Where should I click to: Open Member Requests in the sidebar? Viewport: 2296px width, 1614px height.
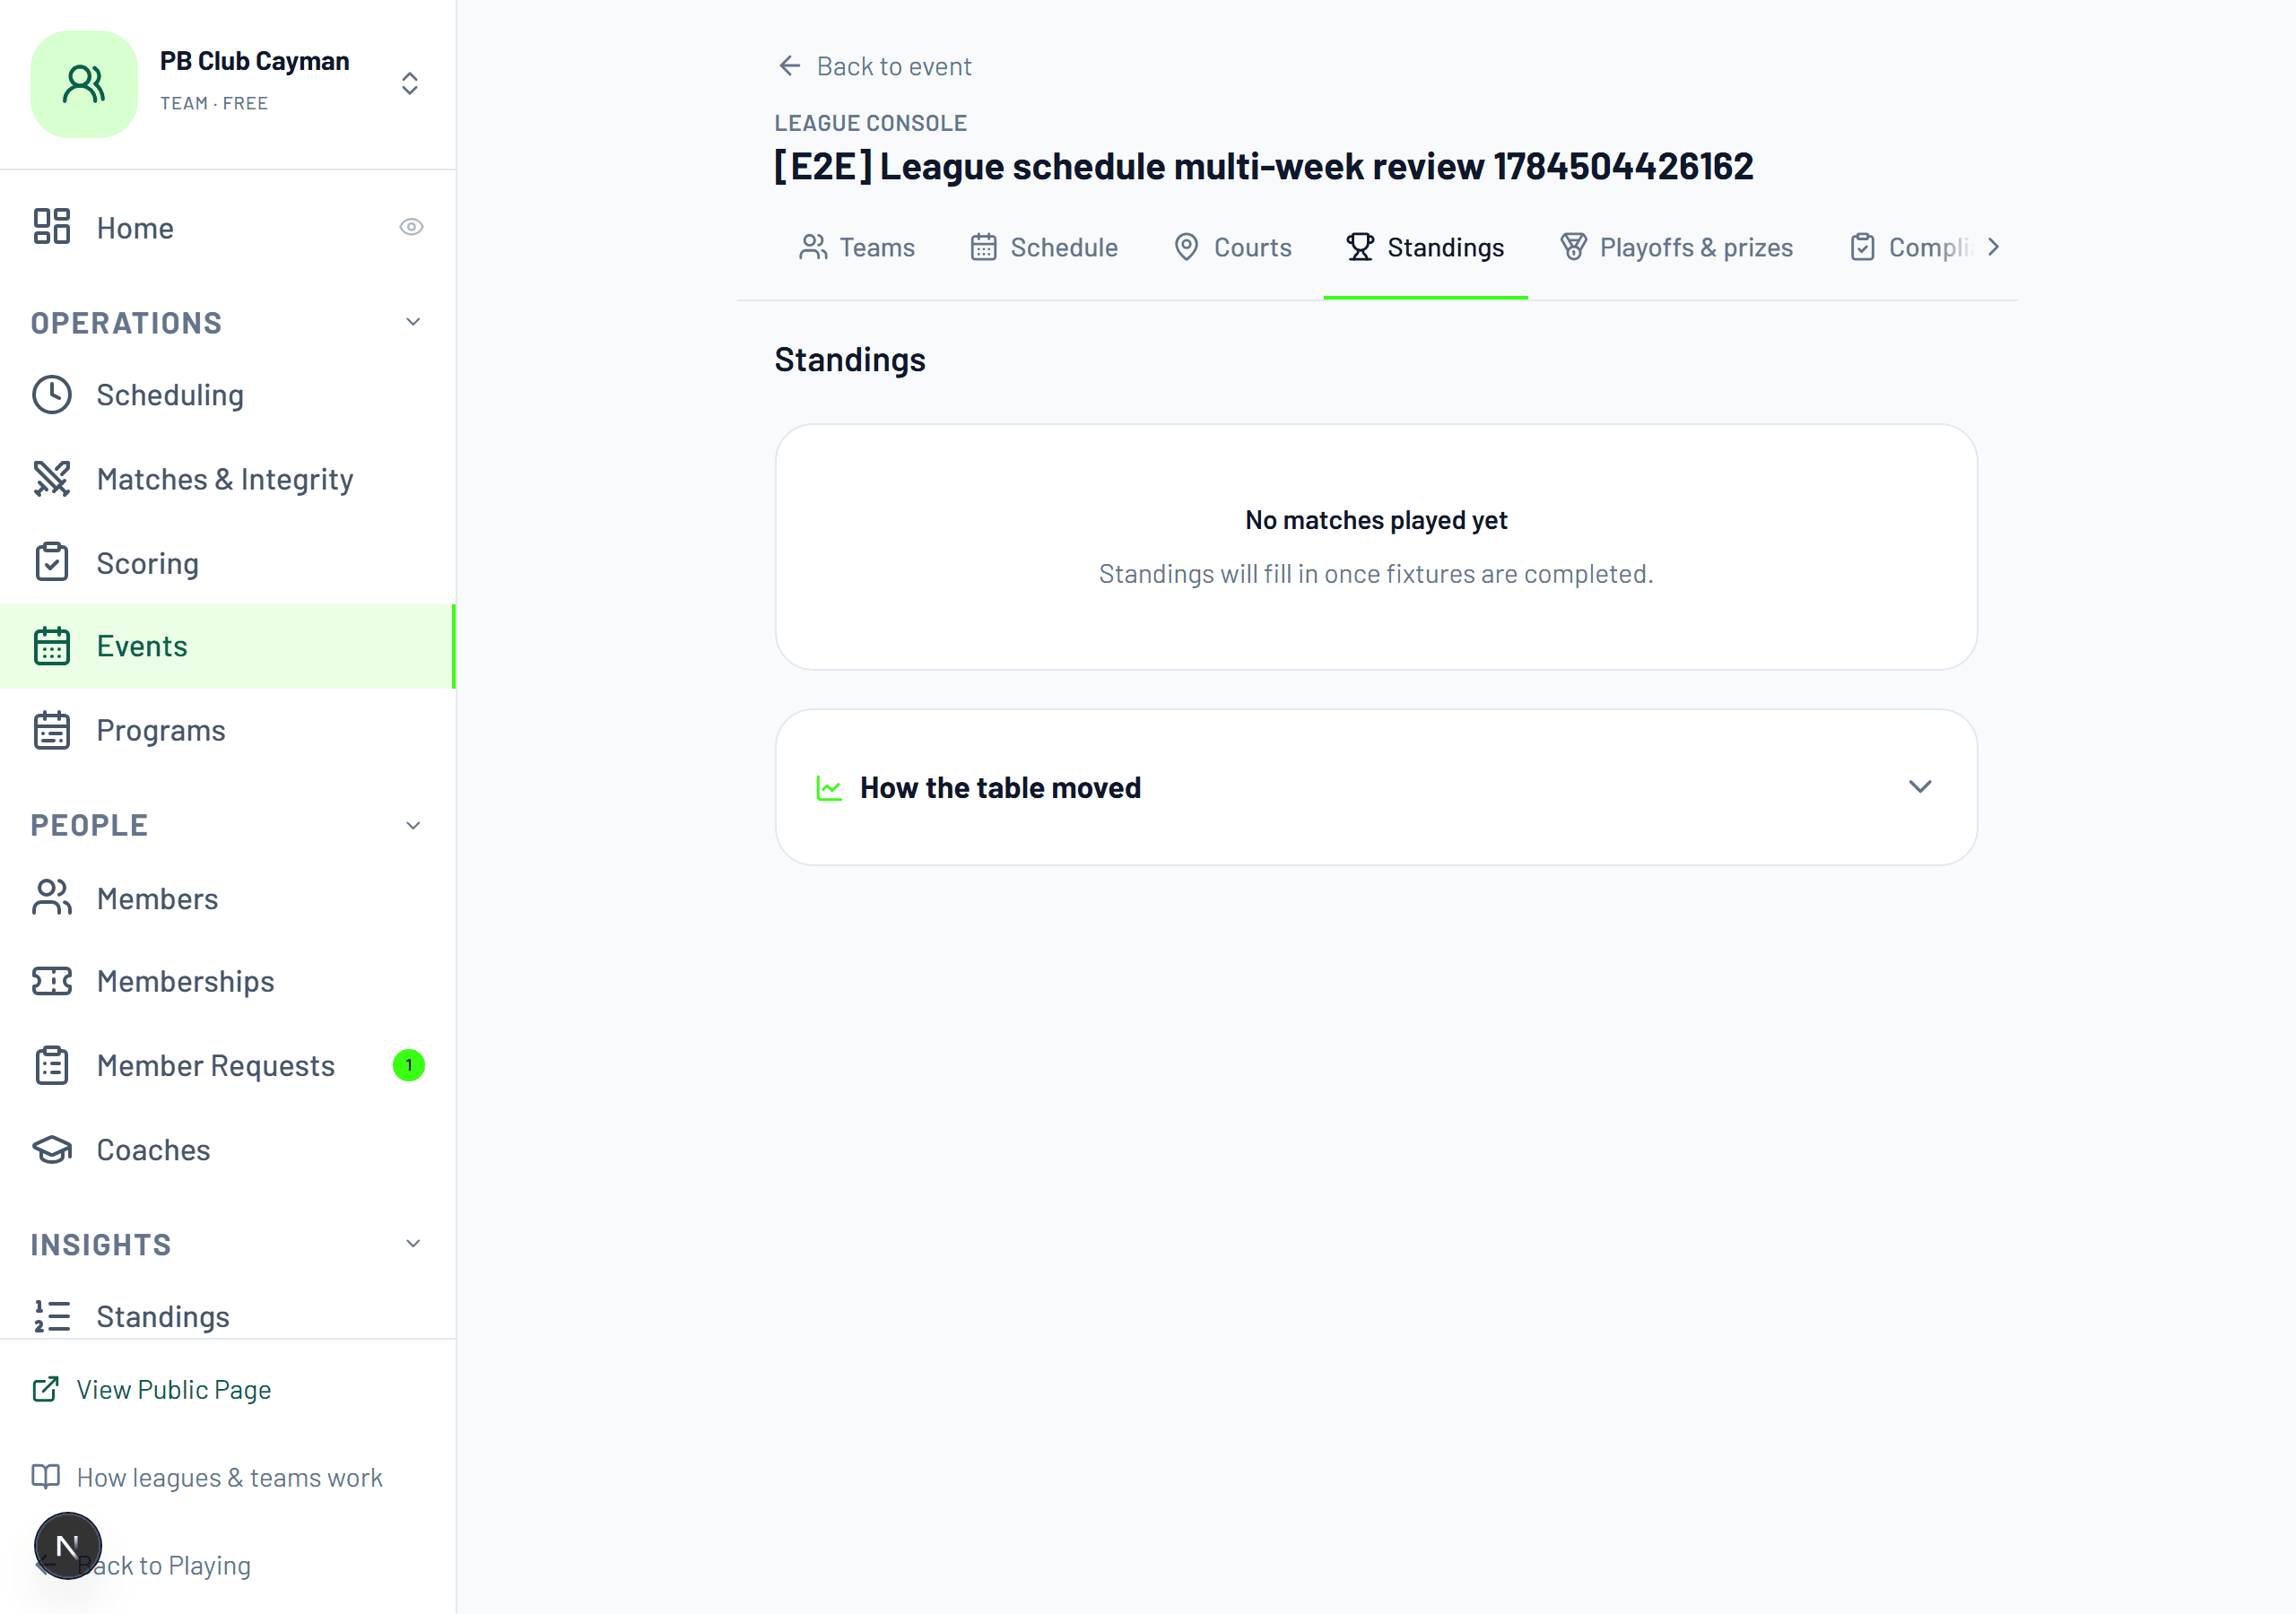click(x=228, y=1066)
